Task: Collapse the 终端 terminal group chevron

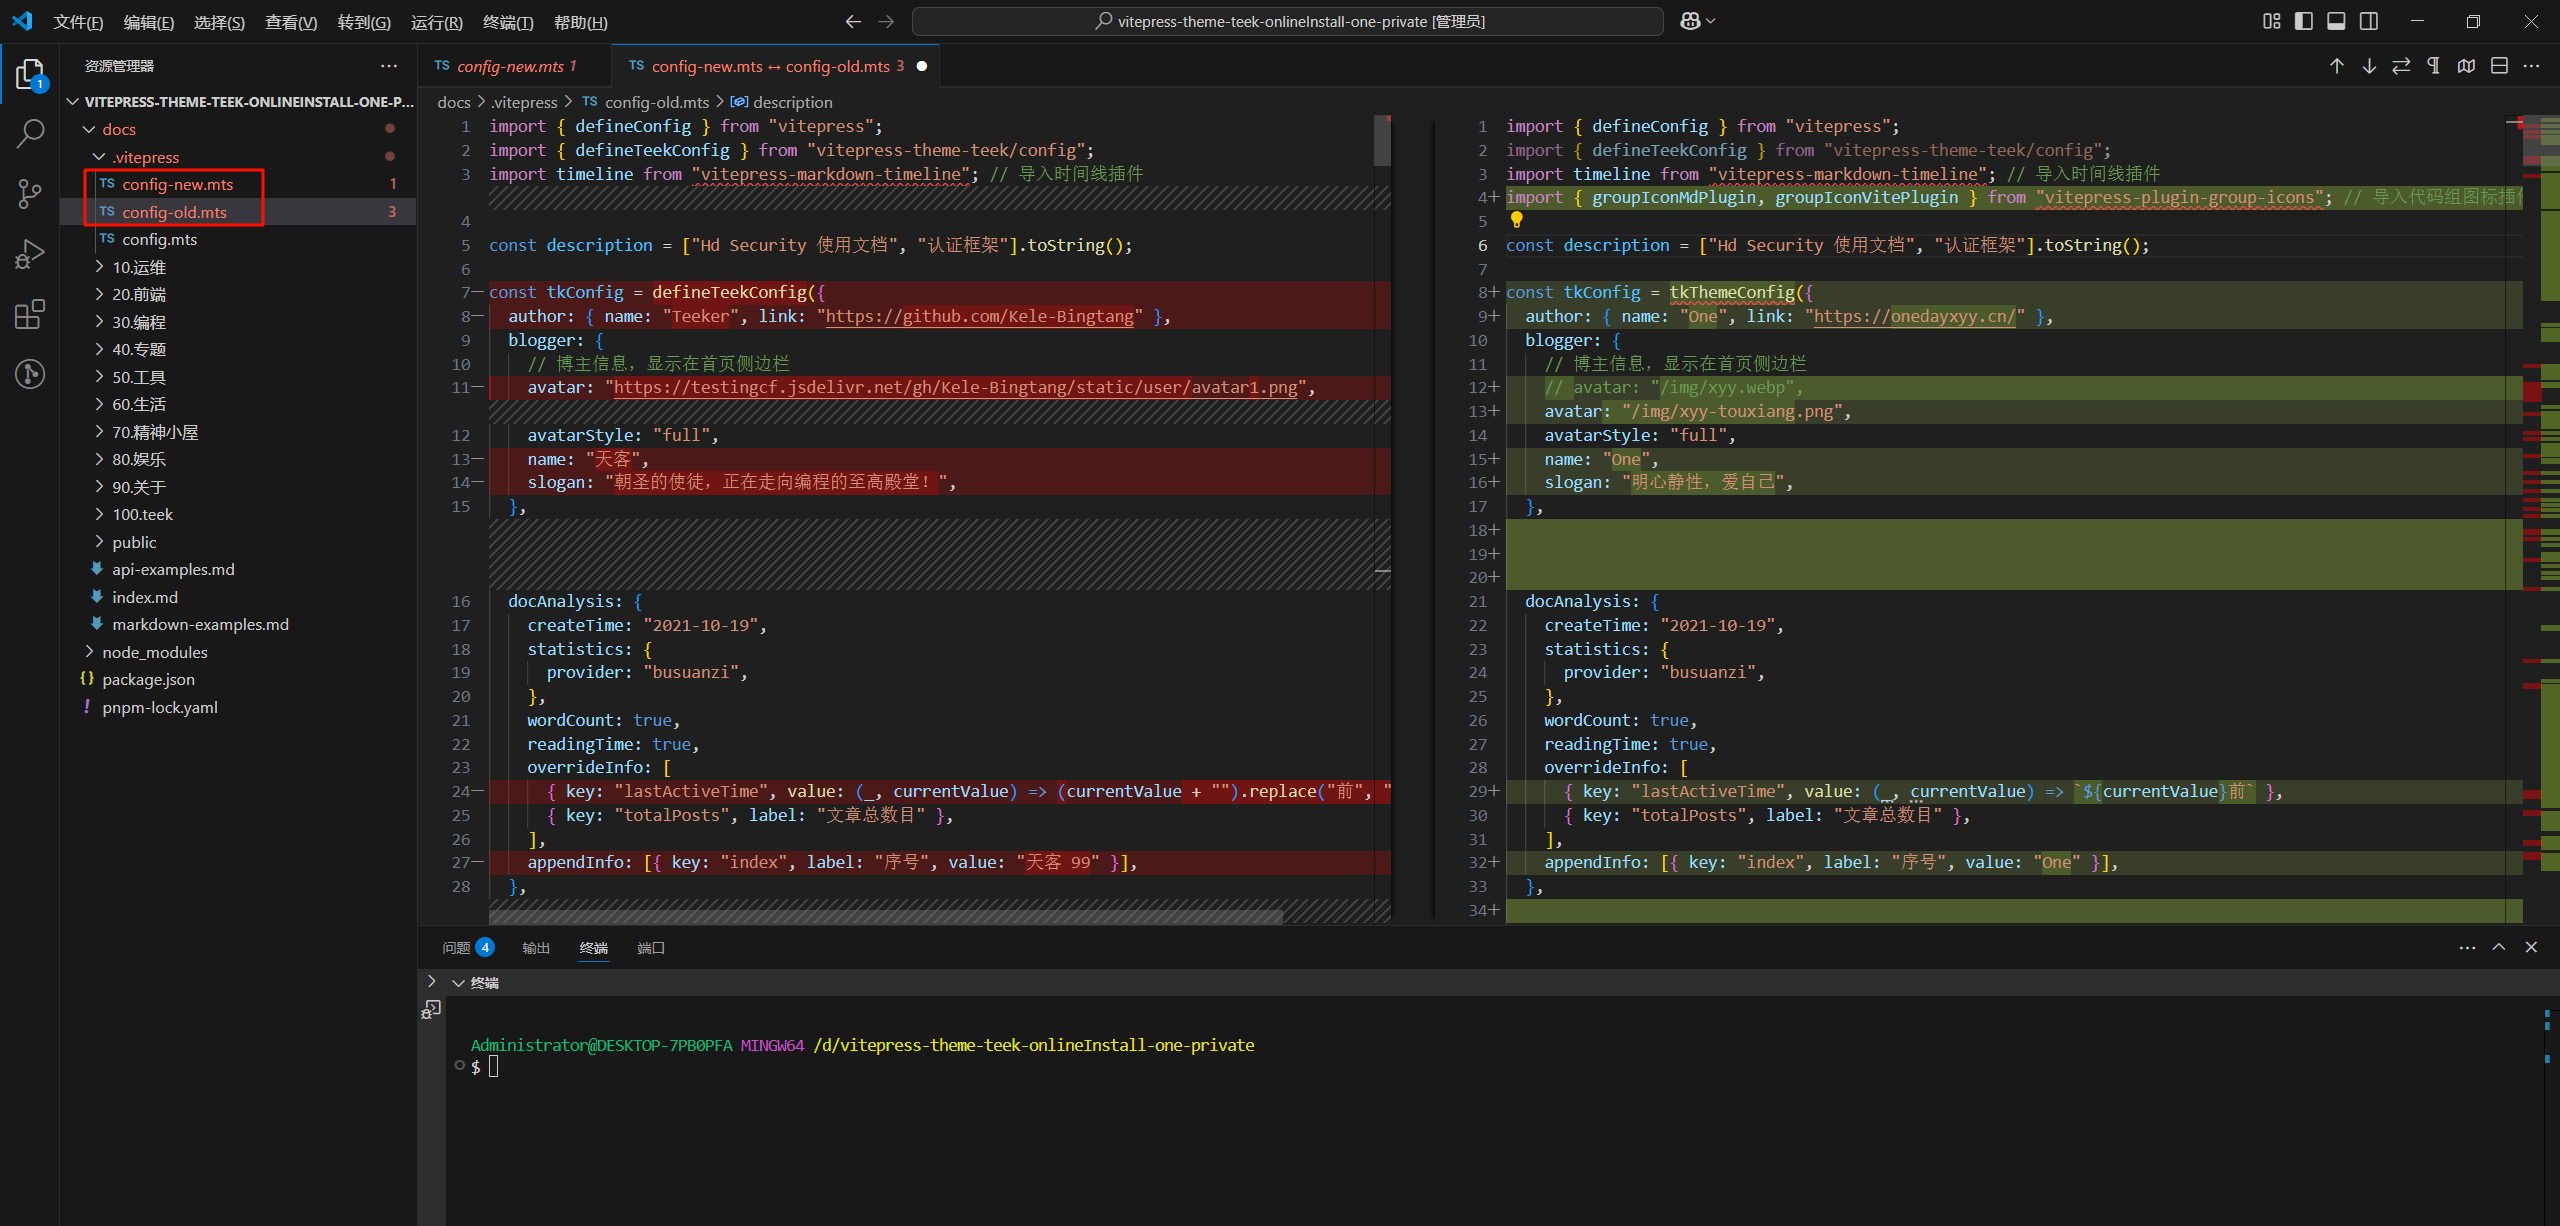Action: coord(458,983)
